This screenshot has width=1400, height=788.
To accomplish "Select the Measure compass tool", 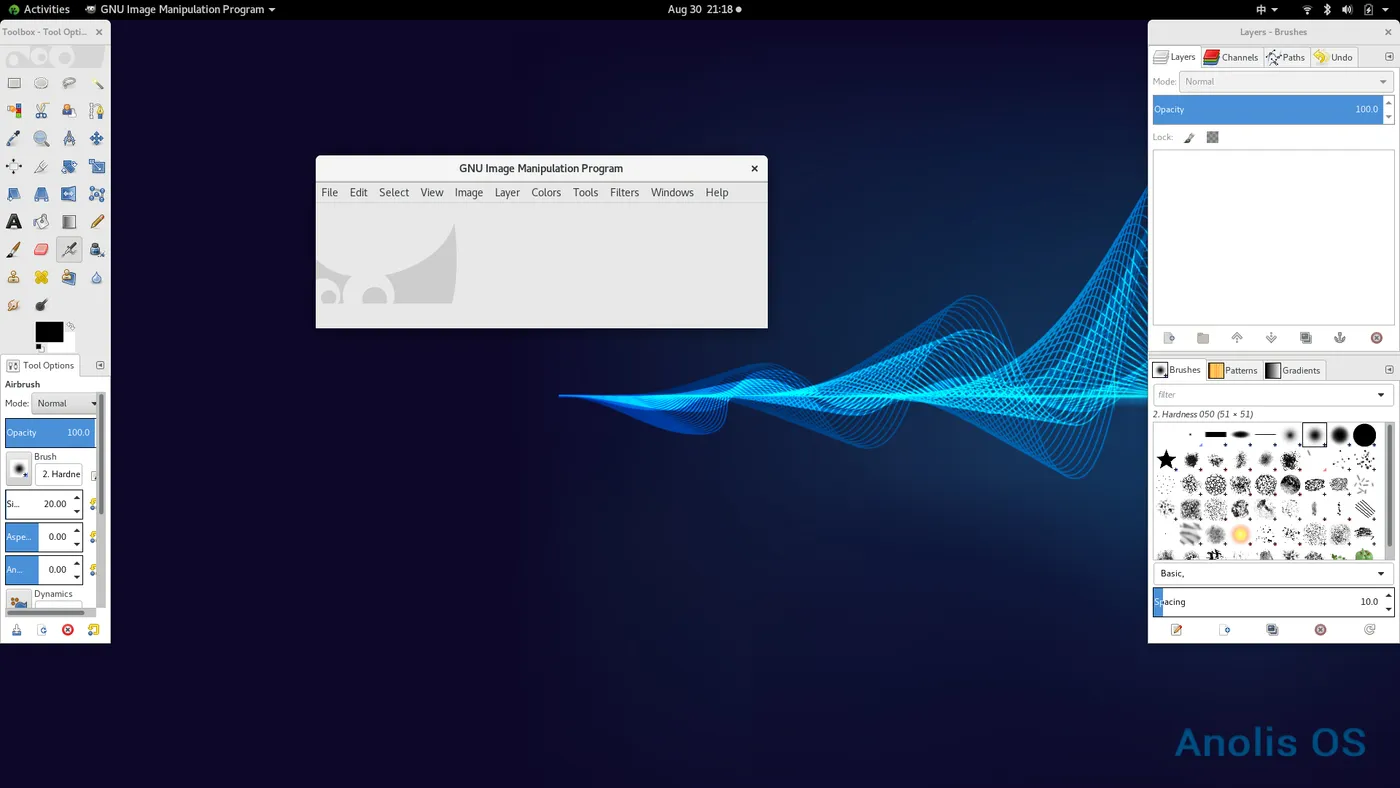I will coord(69,139).
